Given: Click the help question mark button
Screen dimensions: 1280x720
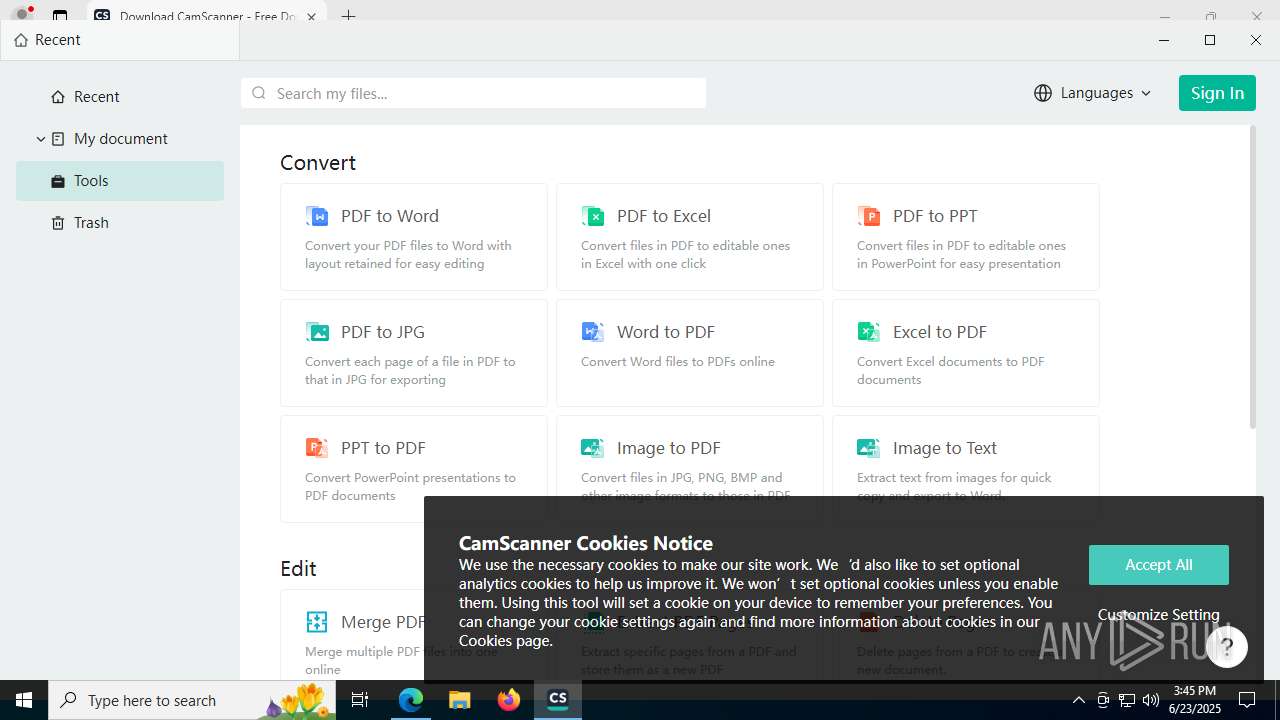Looking at the screenshot, I should click(x=1226, y=647).
